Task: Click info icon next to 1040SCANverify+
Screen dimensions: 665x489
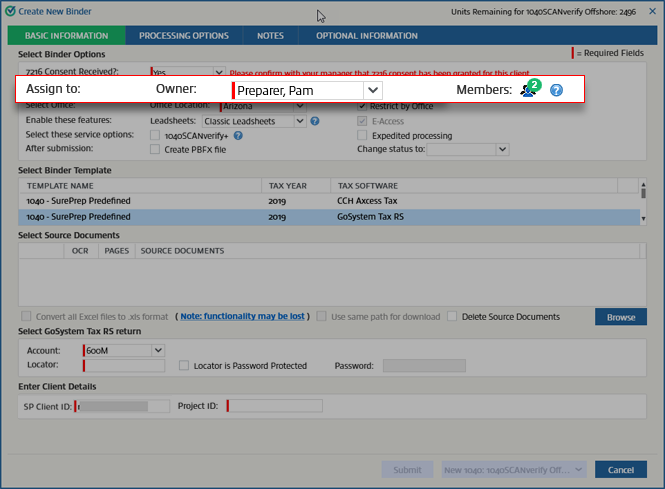Action: (x=237, y=135)
